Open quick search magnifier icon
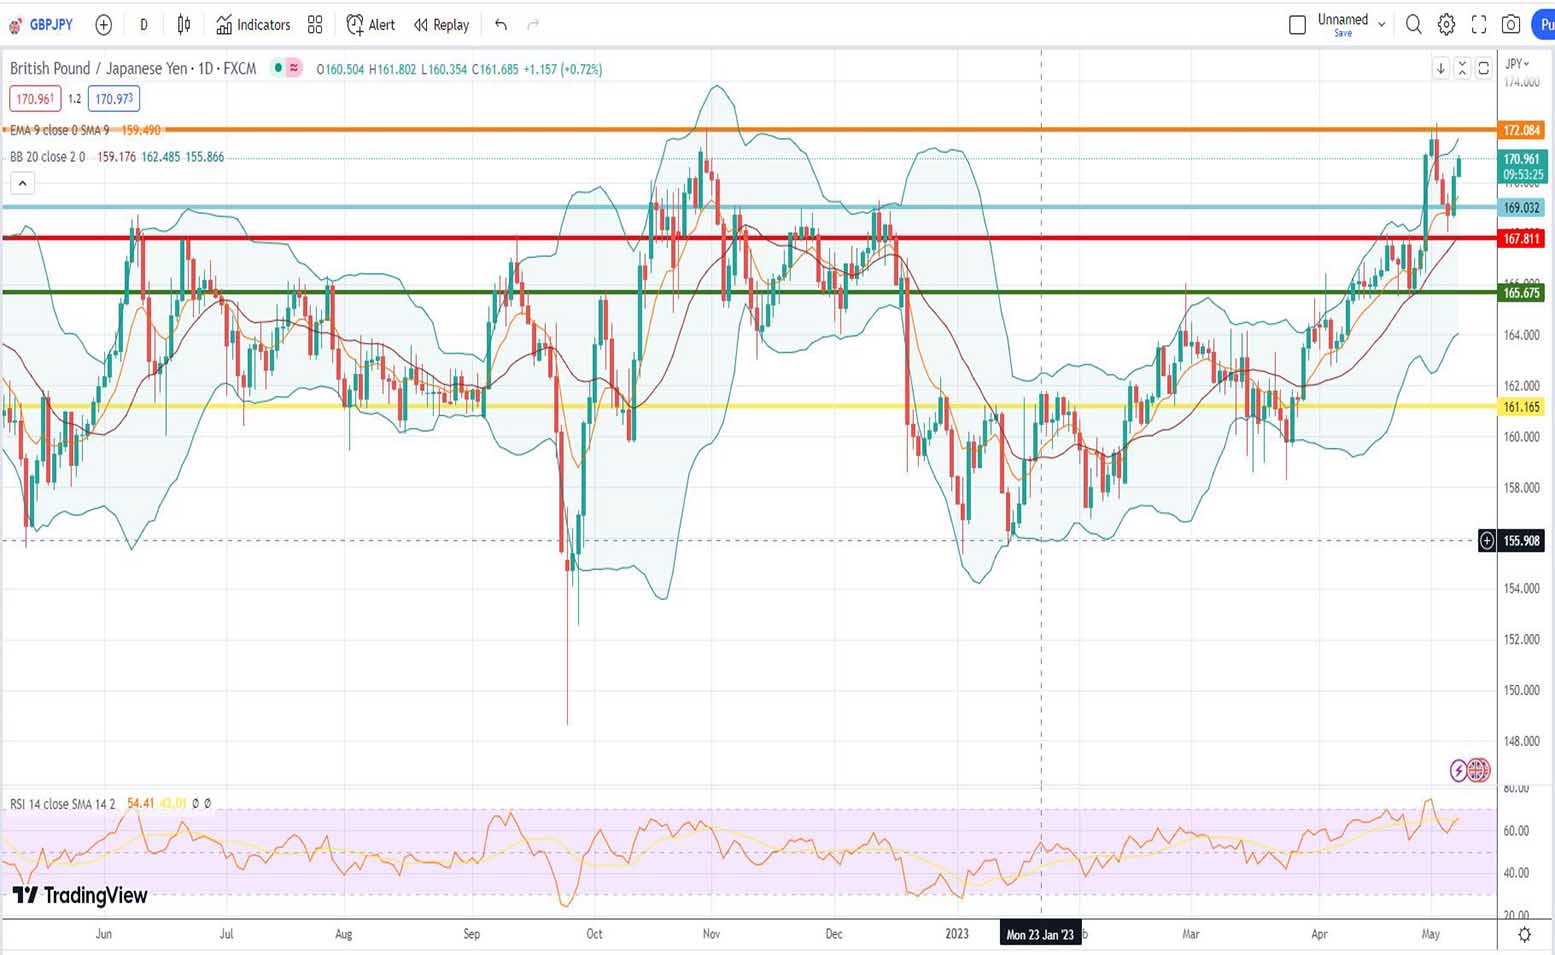Viewport: 1555px width, 955px height. point(1413,25)
